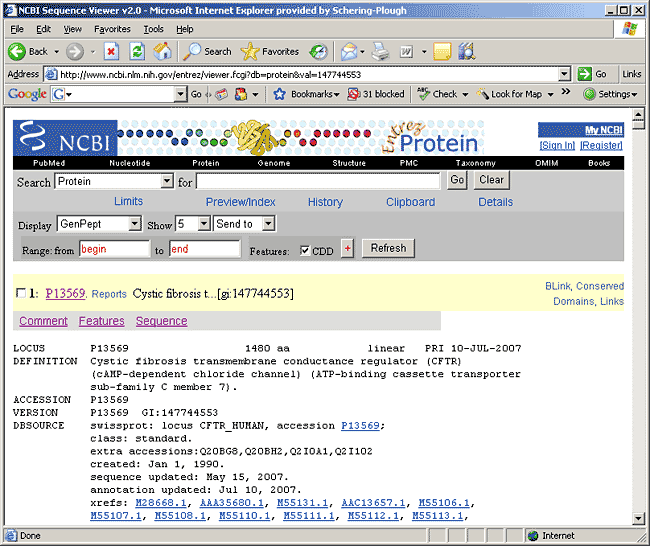Click the Mail envelope toolbar icon
650x546 pixels.
coord(349,52)
